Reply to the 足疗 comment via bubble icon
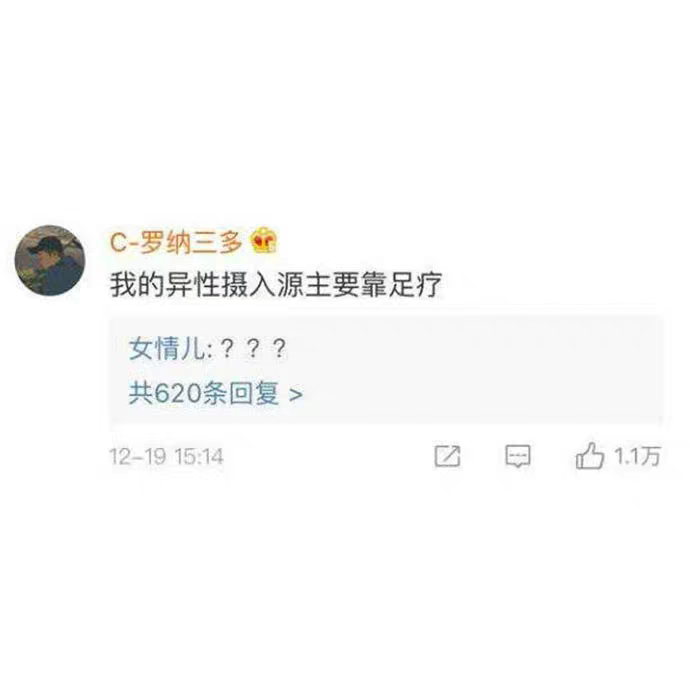 click(x=518, y=456)
